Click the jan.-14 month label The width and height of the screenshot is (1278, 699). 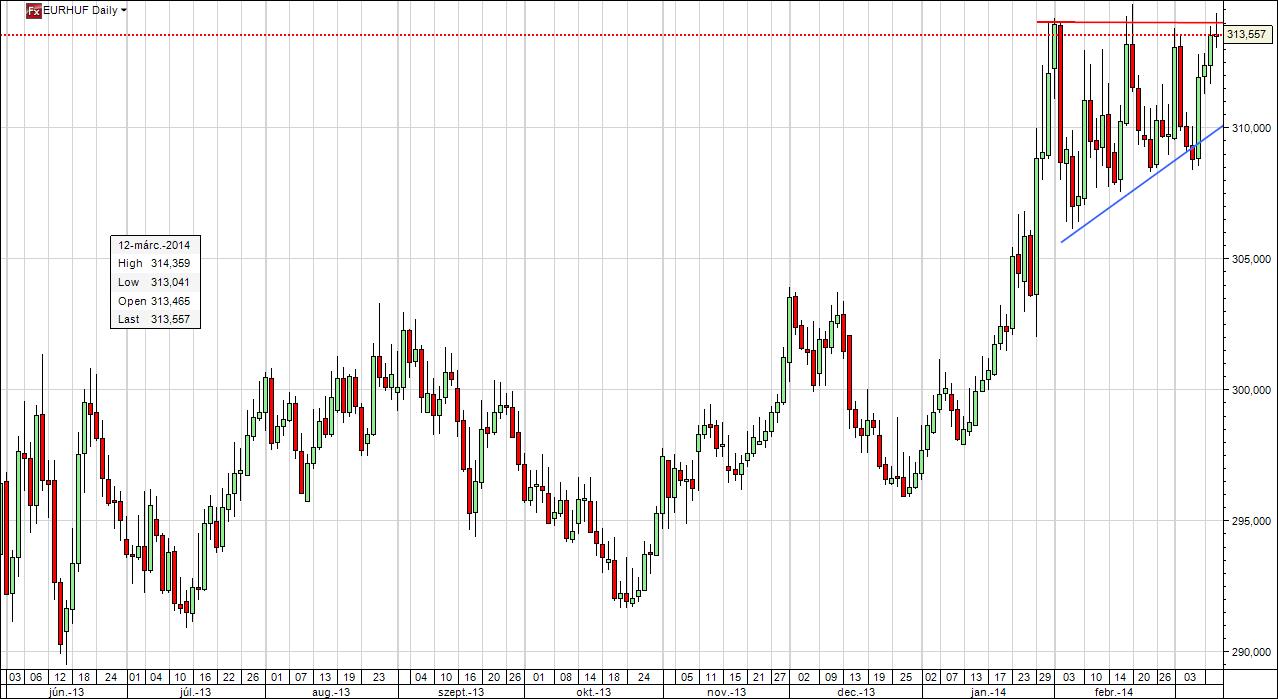click(989, 692)
